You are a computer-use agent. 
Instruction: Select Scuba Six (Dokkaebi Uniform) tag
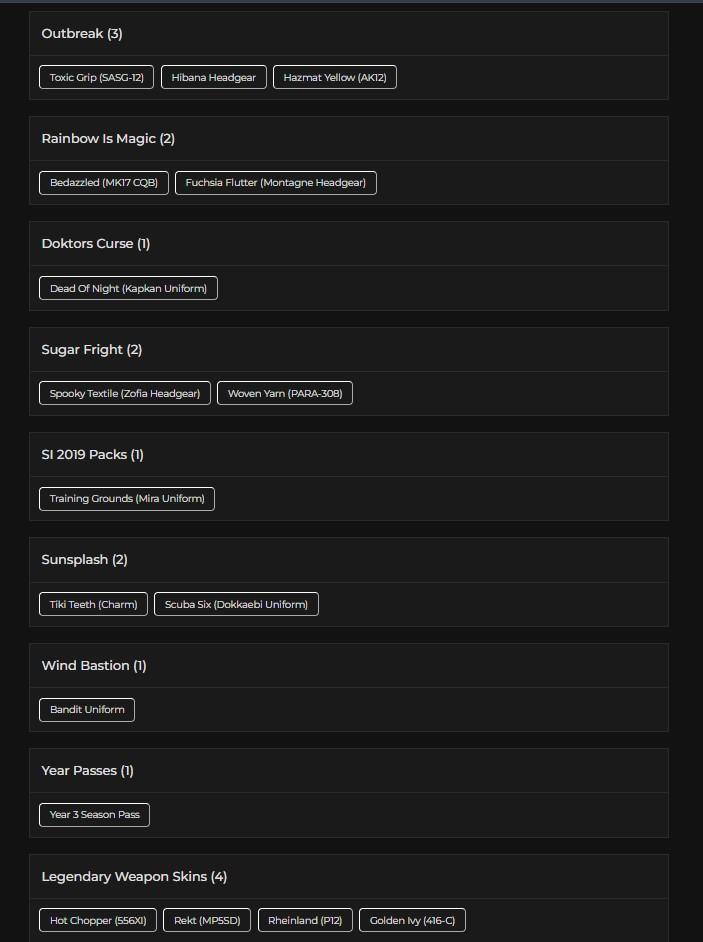236,604
